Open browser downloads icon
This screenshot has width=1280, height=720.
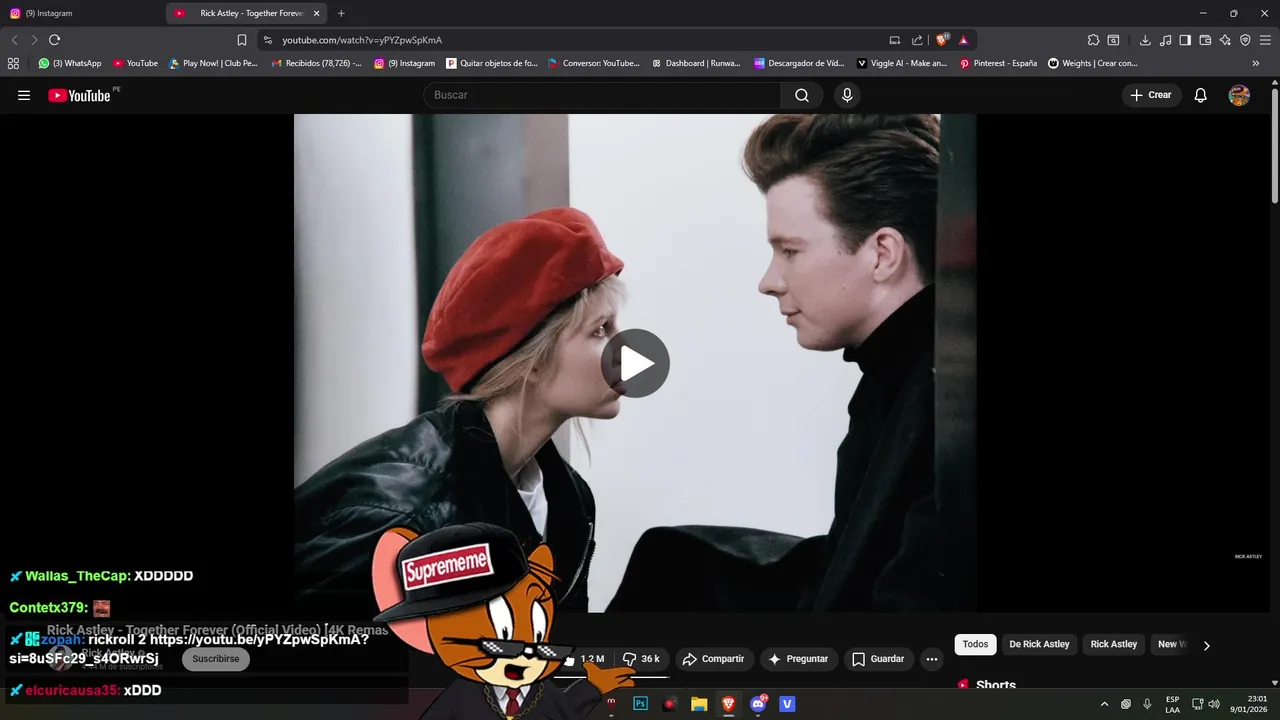click(x=1145, y=40)
